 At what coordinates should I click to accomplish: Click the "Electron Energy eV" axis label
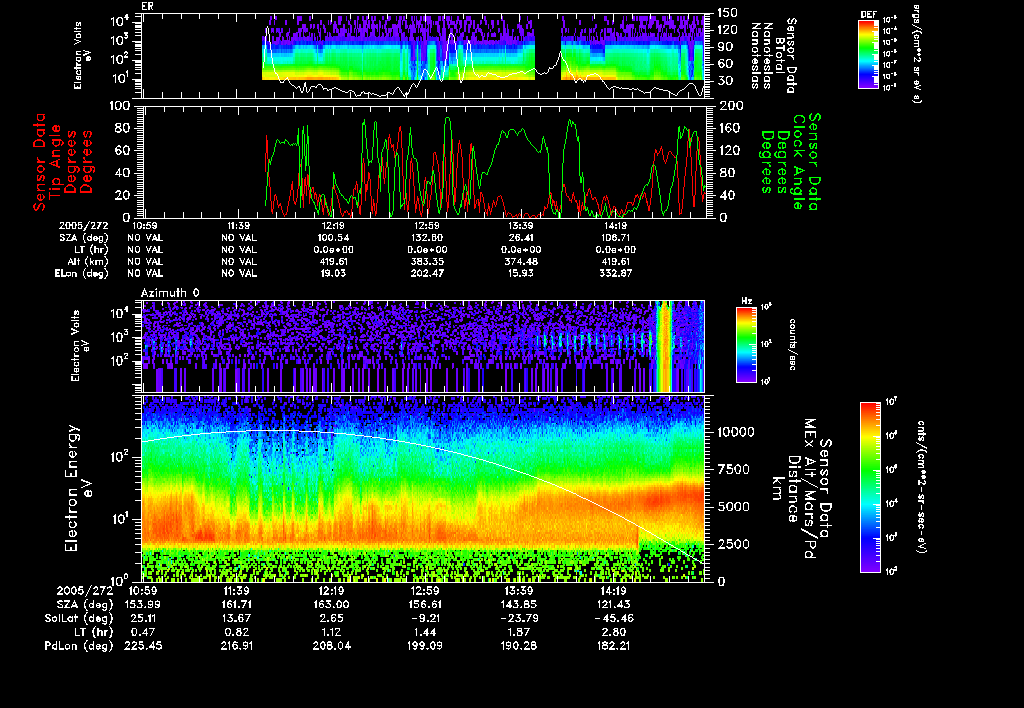coord(80,488)
